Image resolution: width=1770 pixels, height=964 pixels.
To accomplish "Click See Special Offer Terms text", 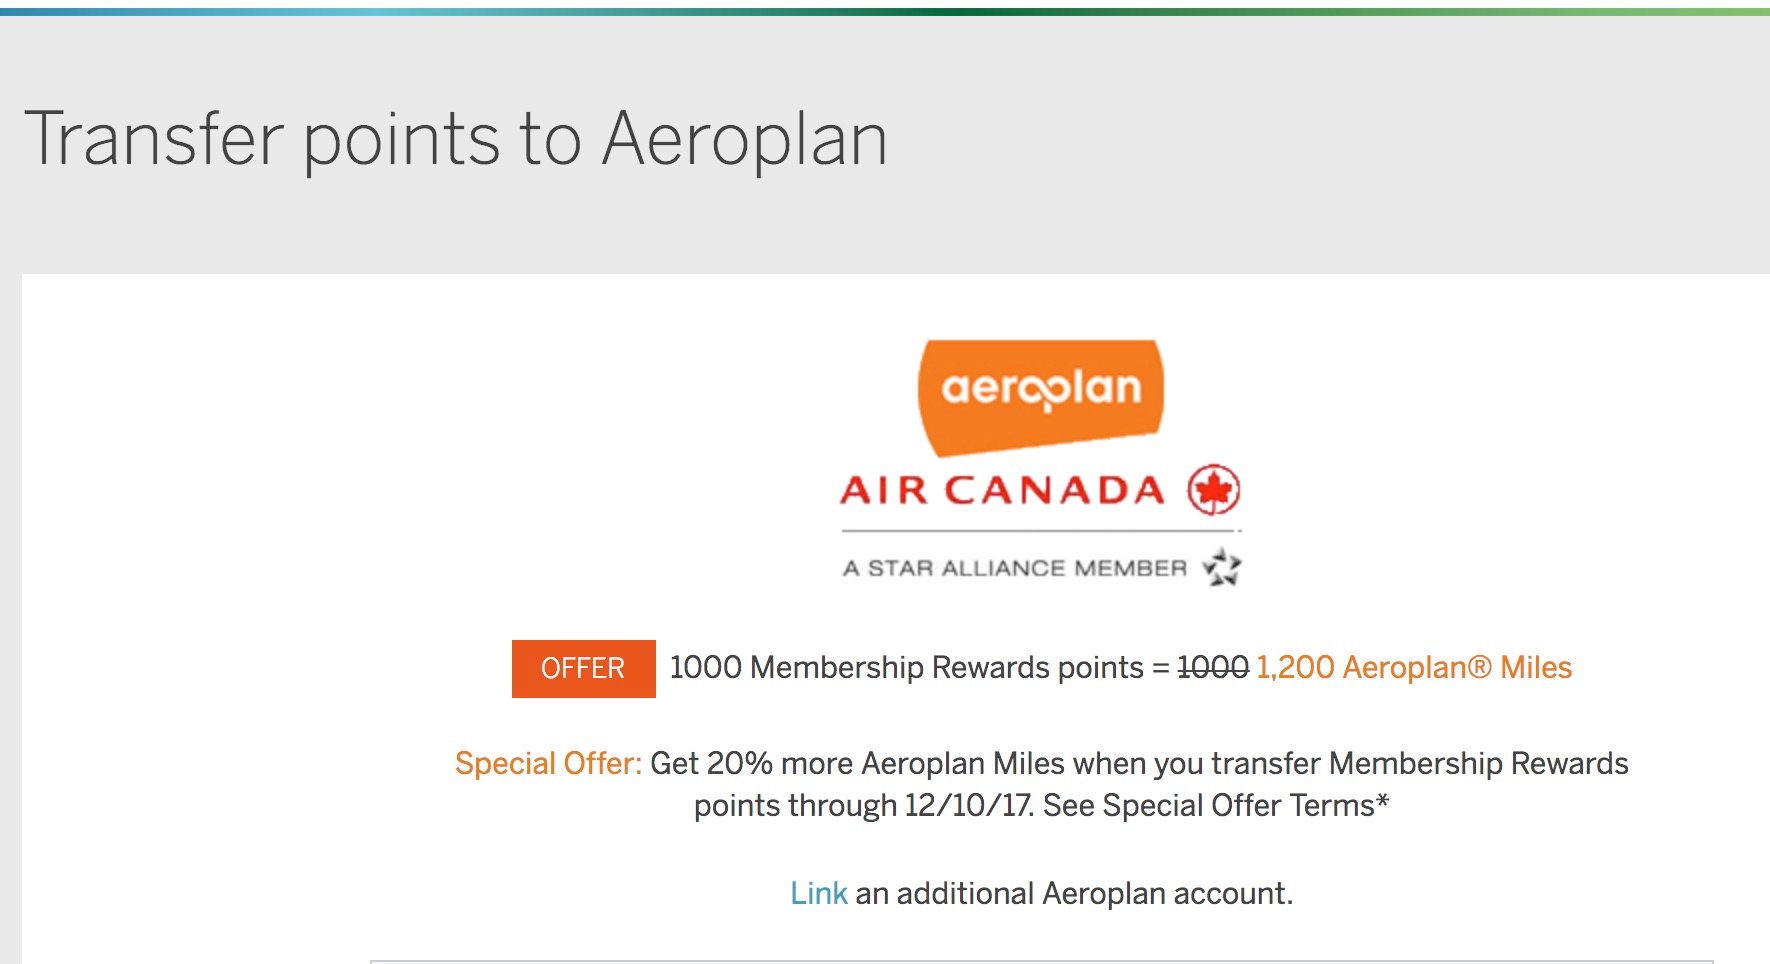I will tap(1216, 805).
